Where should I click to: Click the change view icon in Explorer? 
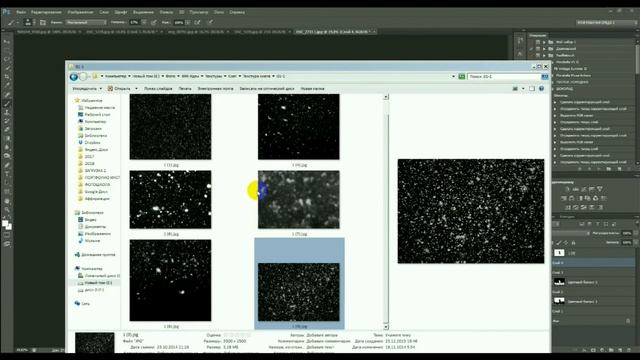[x=515, y=89]
